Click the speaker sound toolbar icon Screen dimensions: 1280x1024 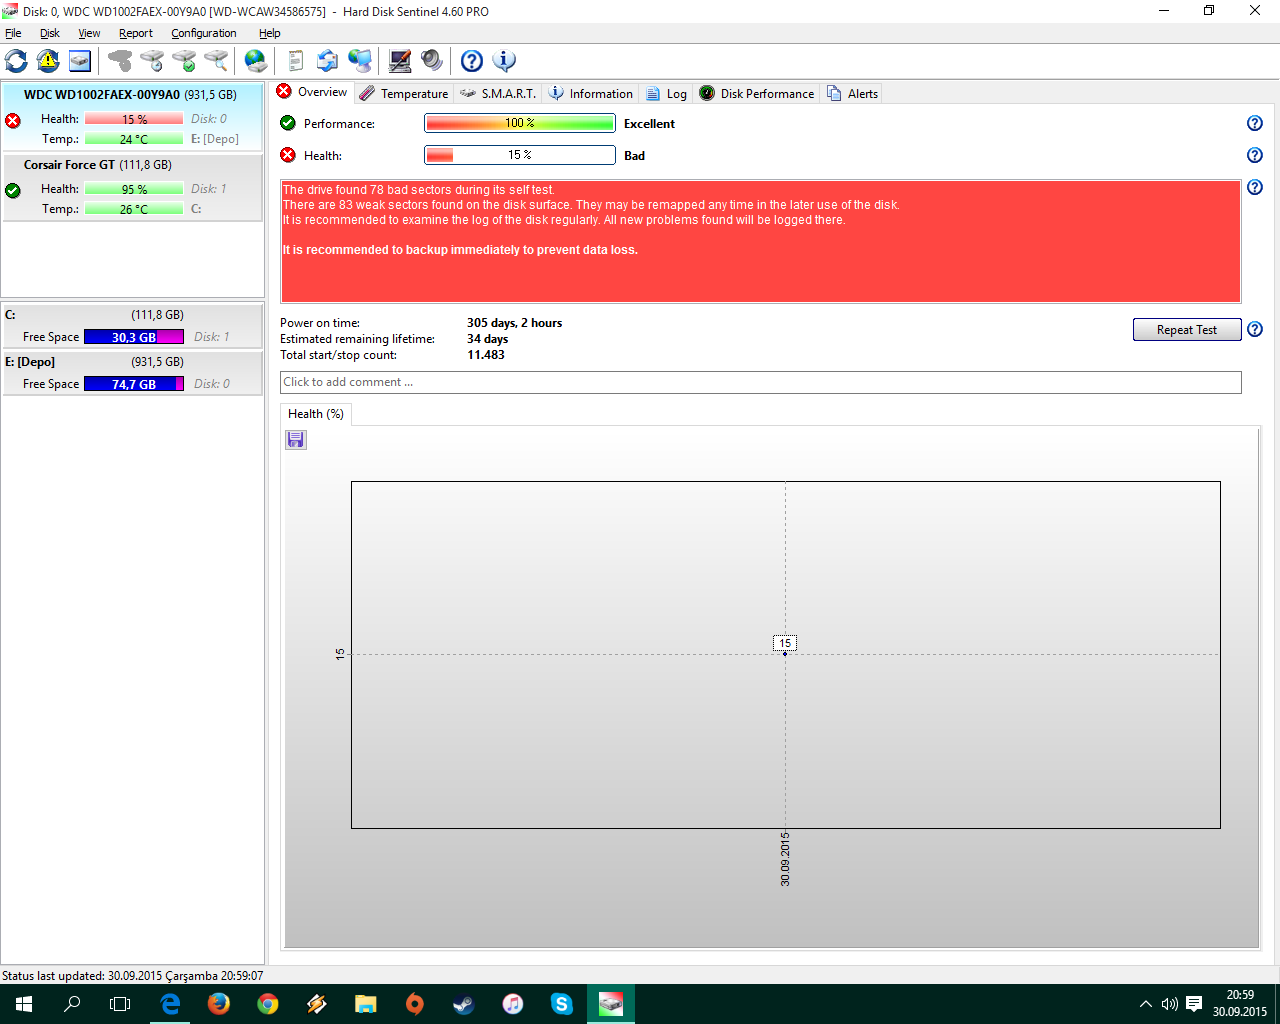point(432,61)
